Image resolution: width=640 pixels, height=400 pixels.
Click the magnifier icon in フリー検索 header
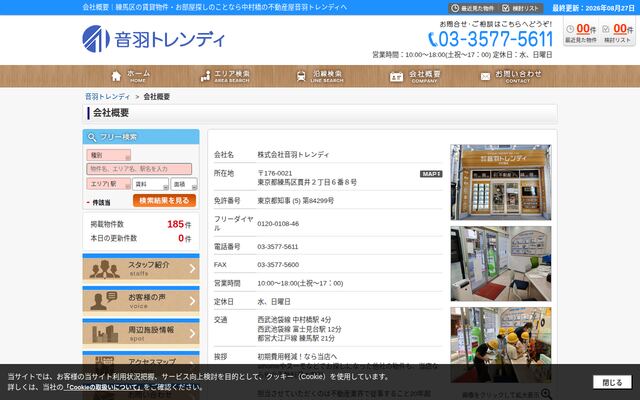tap(92, 137)
